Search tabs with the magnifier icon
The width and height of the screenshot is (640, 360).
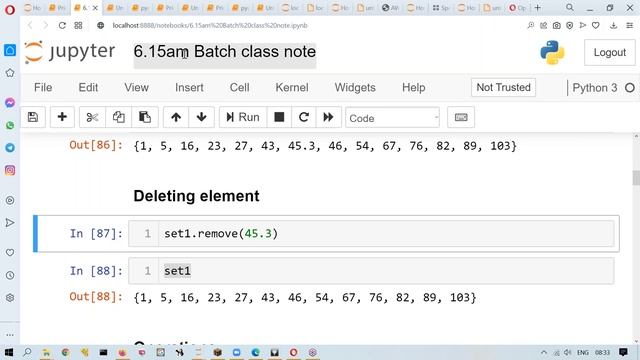tap(570, 8)
